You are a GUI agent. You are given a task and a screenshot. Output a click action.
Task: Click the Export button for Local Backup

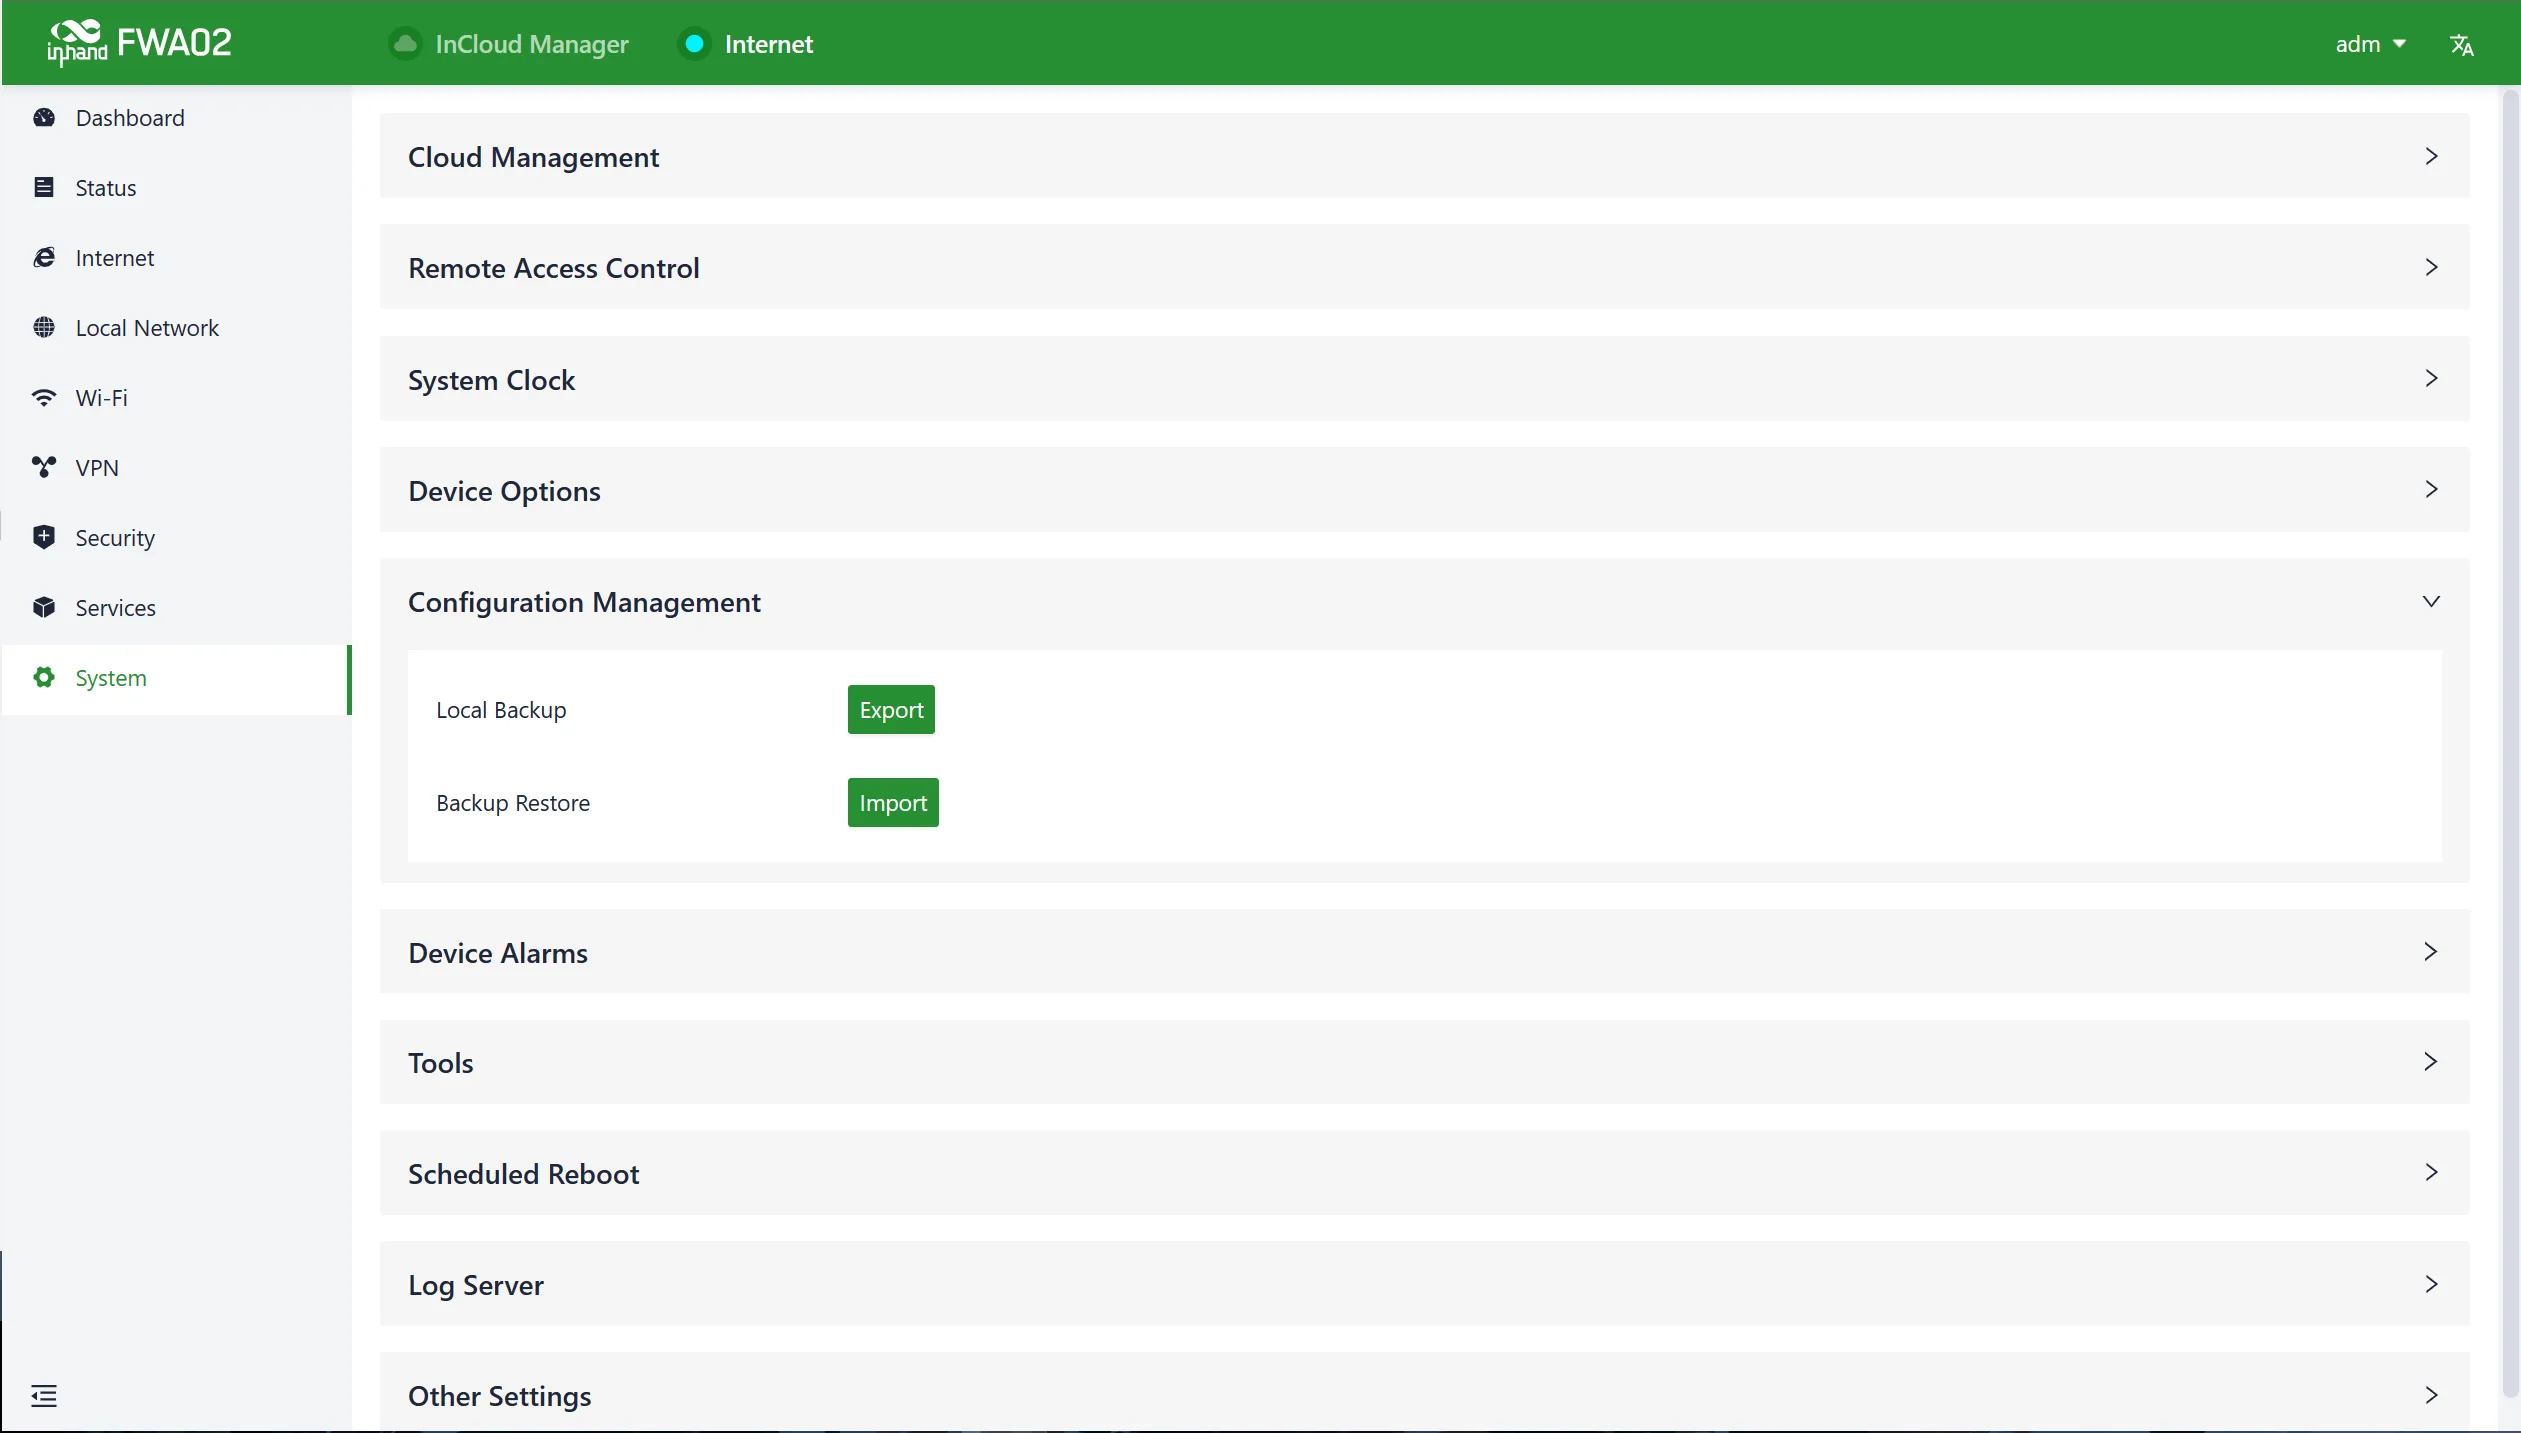(891, 710)
